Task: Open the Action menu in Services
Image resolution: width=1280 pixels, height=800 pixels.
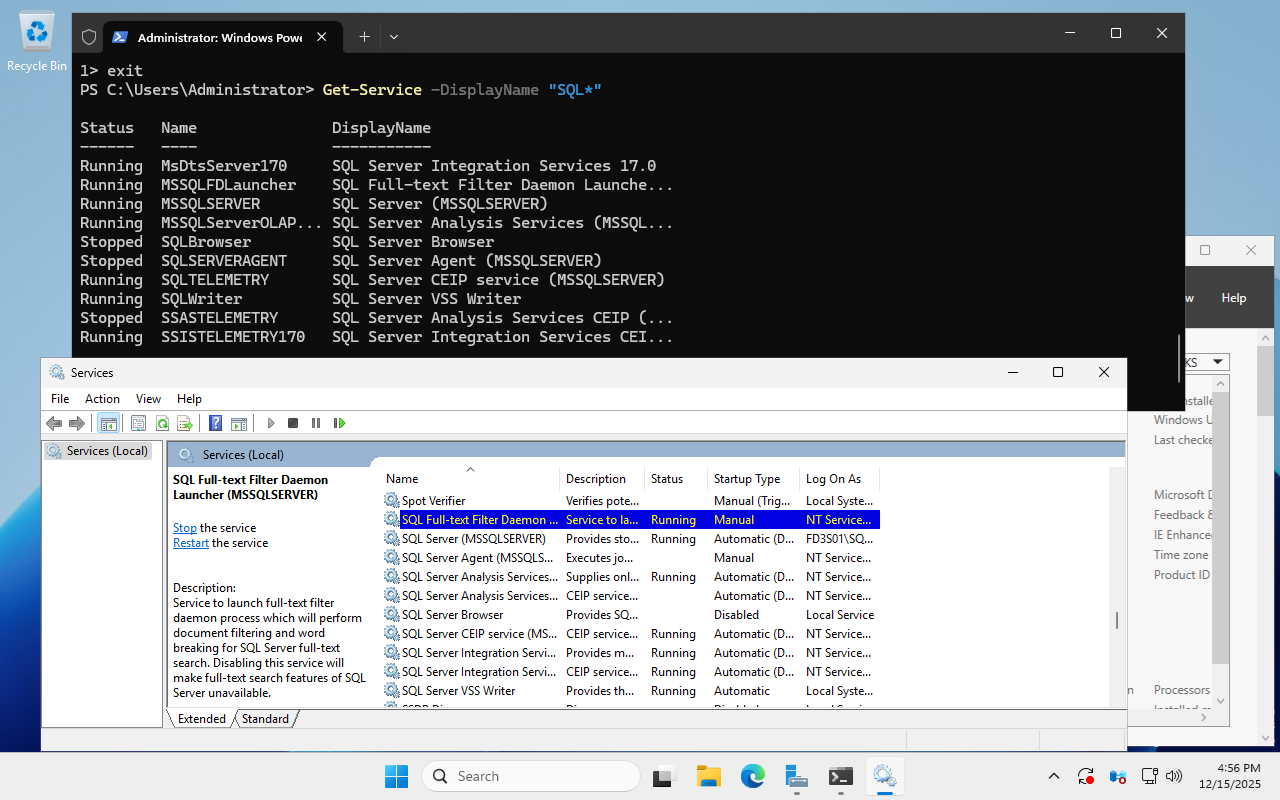Action: pos(102,398)
